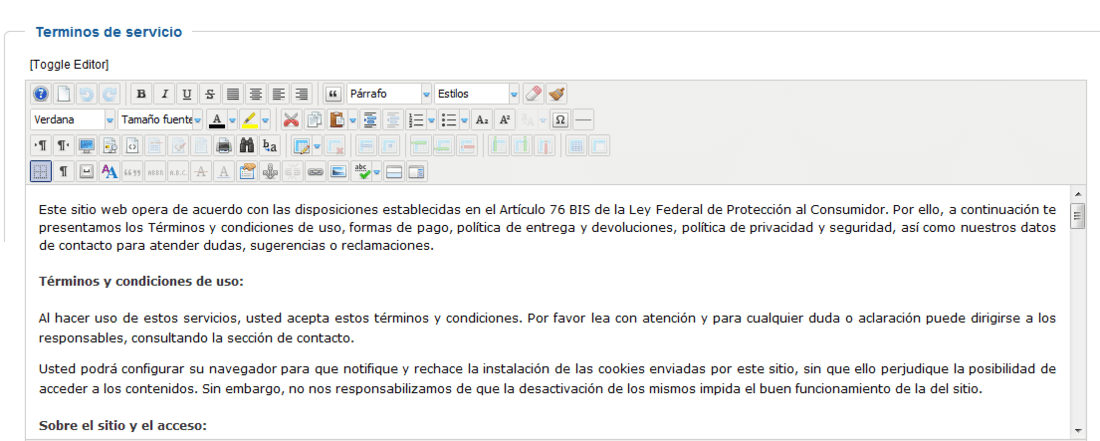This screenshot has height=441, width=1100.
Task: Expand the highlight color picker arrow
Action: coord(265,120)
